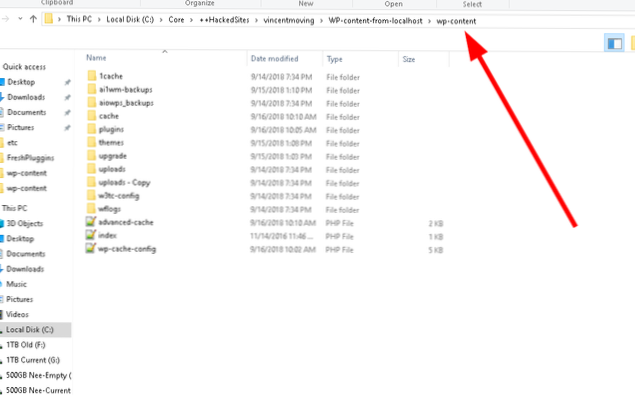The height and width of the screenshot is (396, 635).
Task: Select the 'cache' folder icon
Action: 92,116
